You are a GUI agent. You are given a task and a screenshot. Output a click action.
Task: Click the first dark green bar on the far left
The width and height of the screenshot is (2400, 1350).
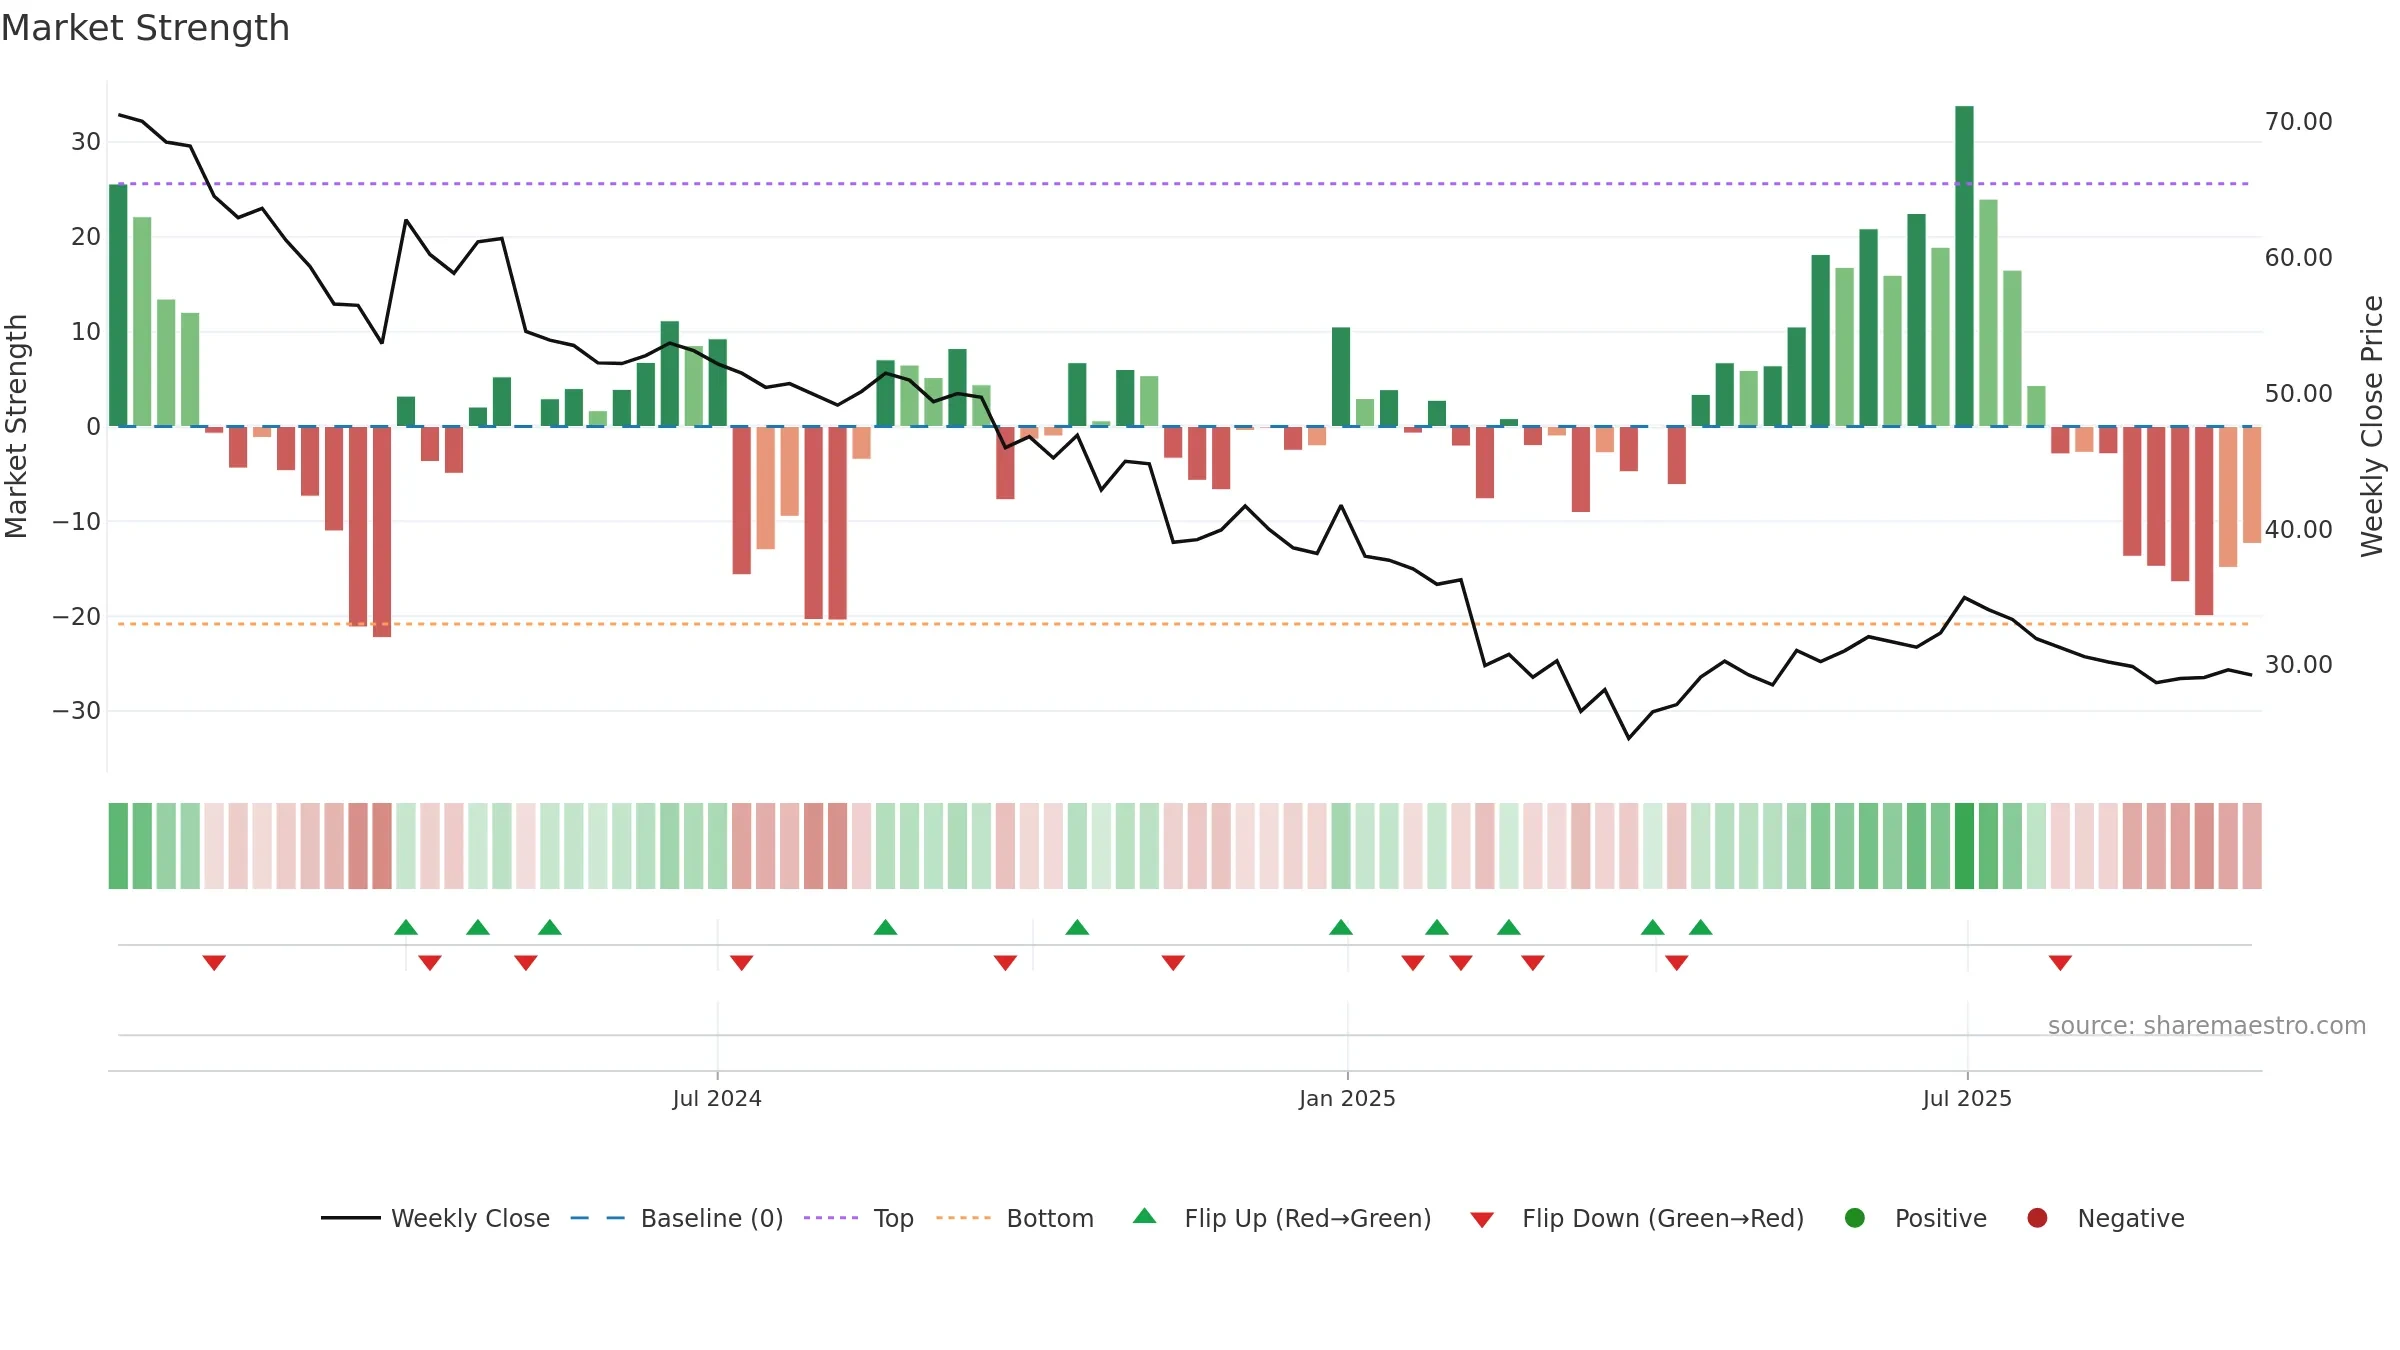[x=118, y=305]
